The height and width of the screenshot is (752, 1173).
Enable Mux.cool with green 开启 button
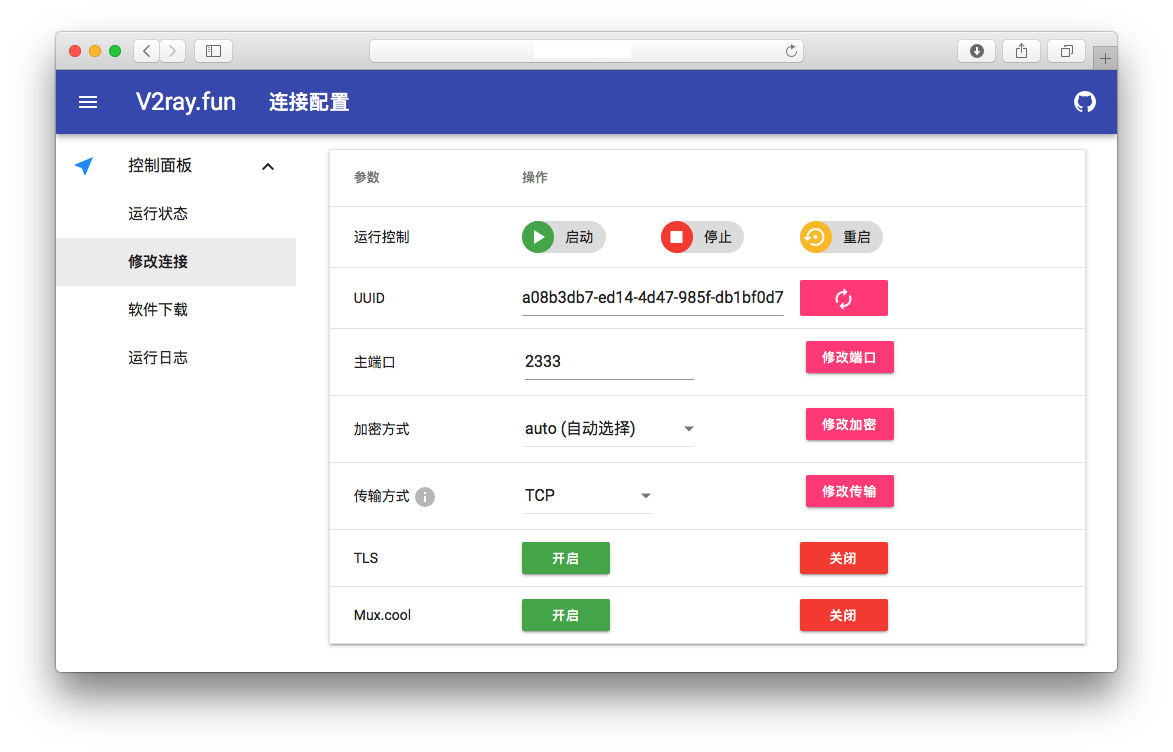tap(566, 615)
